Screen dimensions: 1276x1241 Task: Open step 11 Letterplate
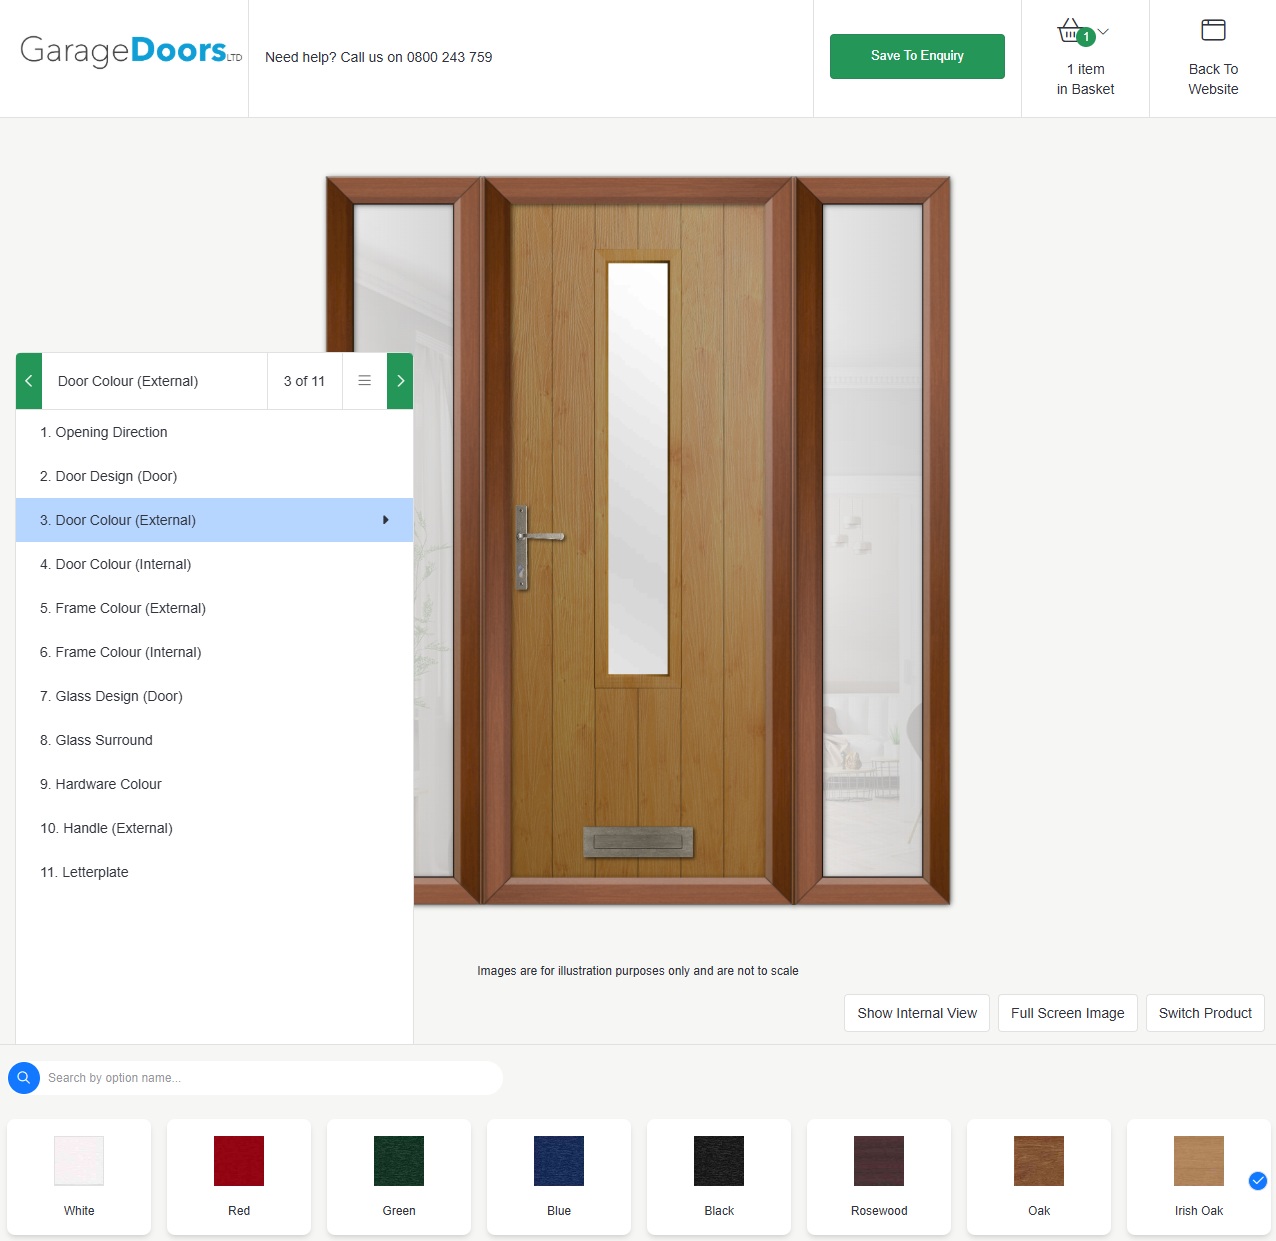[x=214, y=872]
